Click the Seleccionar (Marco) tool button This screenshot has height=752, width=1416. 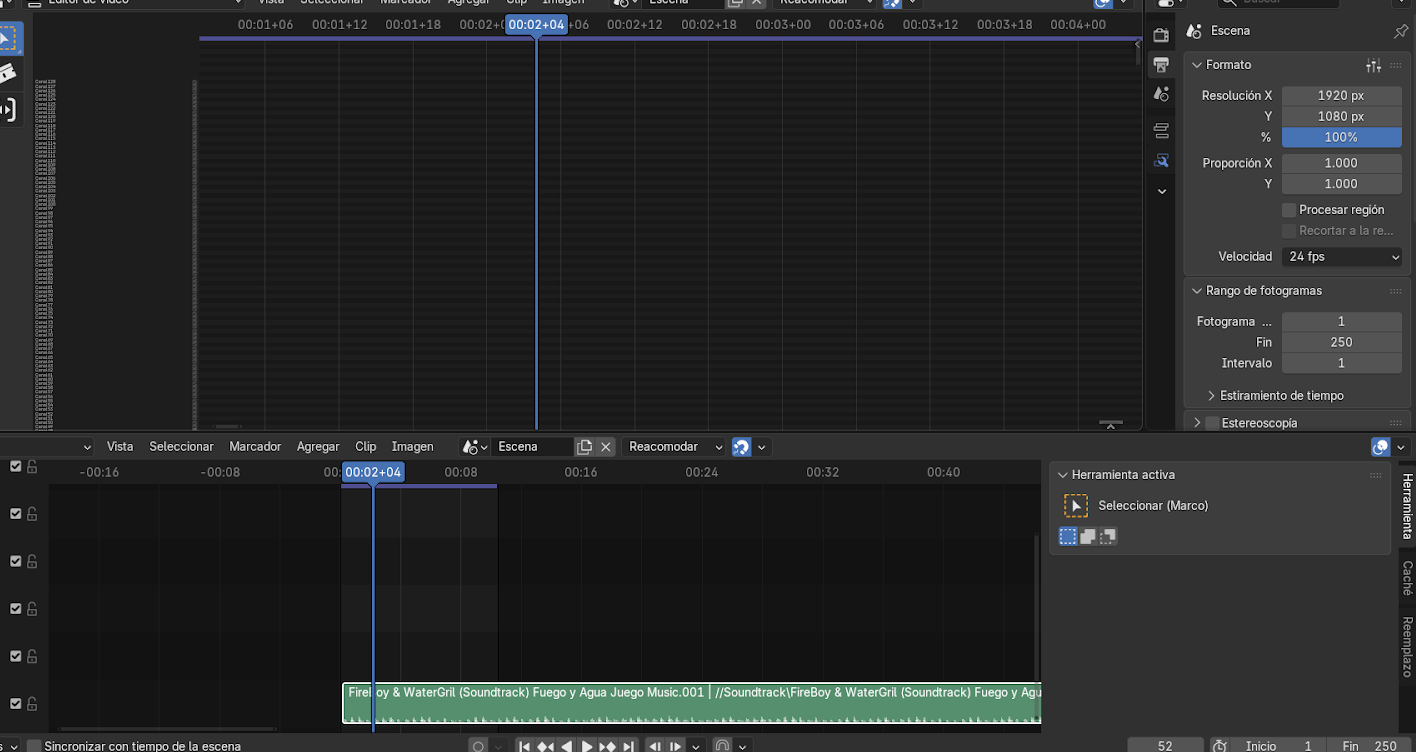(x=1075, y=506)
